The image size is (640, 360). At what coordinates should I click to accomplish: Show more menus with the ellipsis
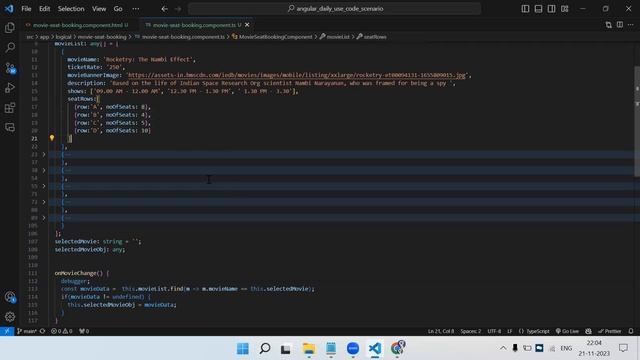point(136,9)
